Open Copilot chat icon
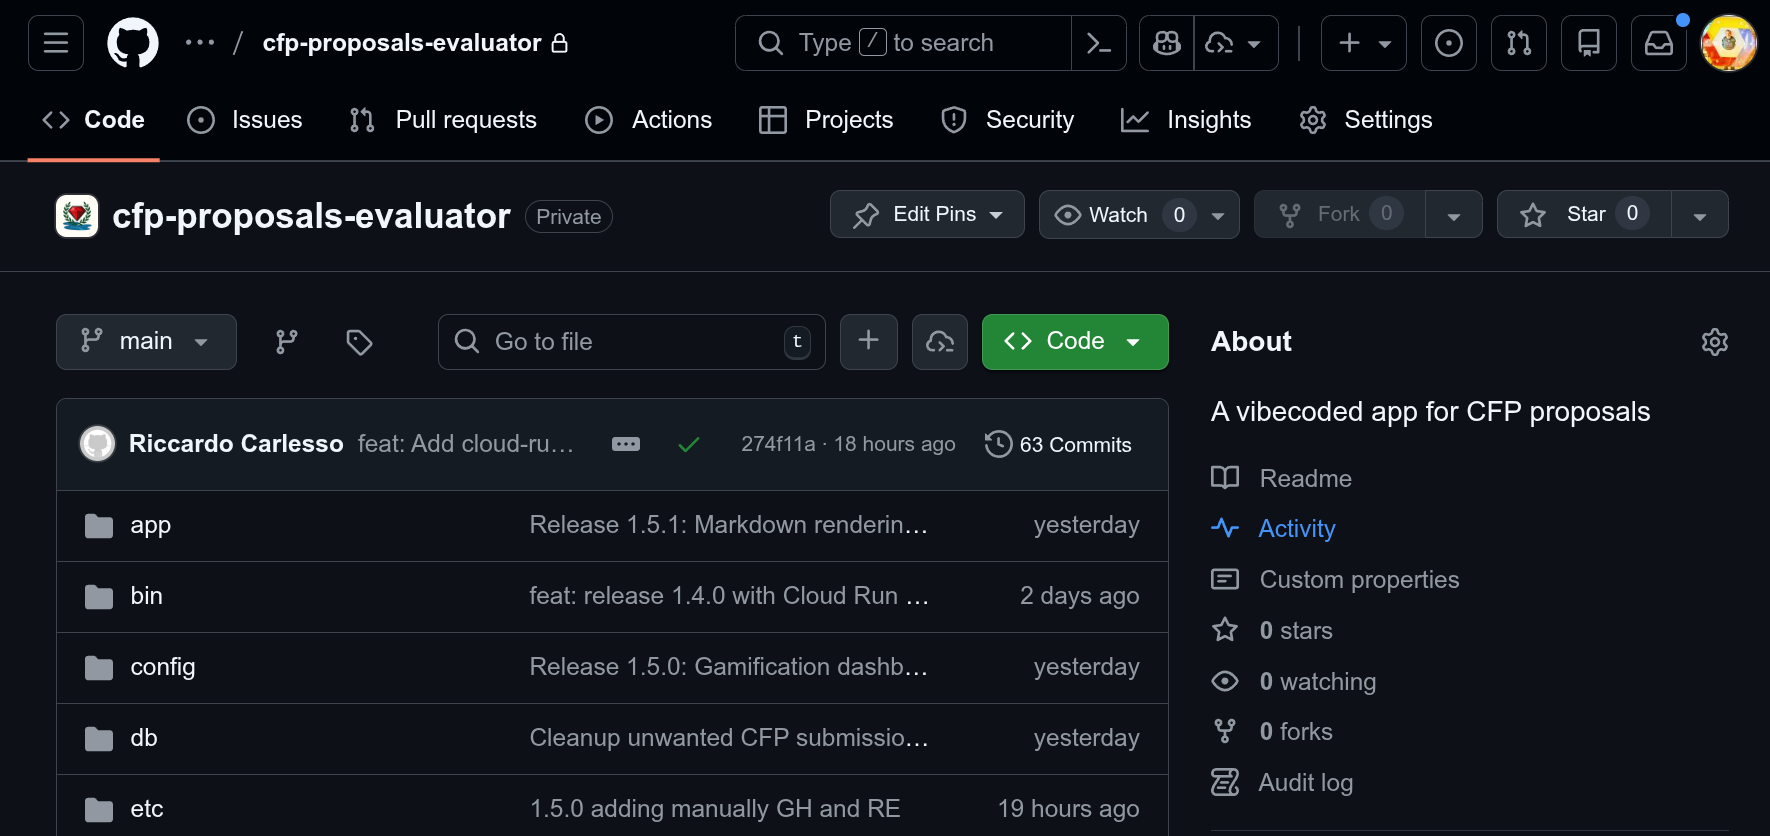The image size is (1770, 836). (x=1166, y=43)
